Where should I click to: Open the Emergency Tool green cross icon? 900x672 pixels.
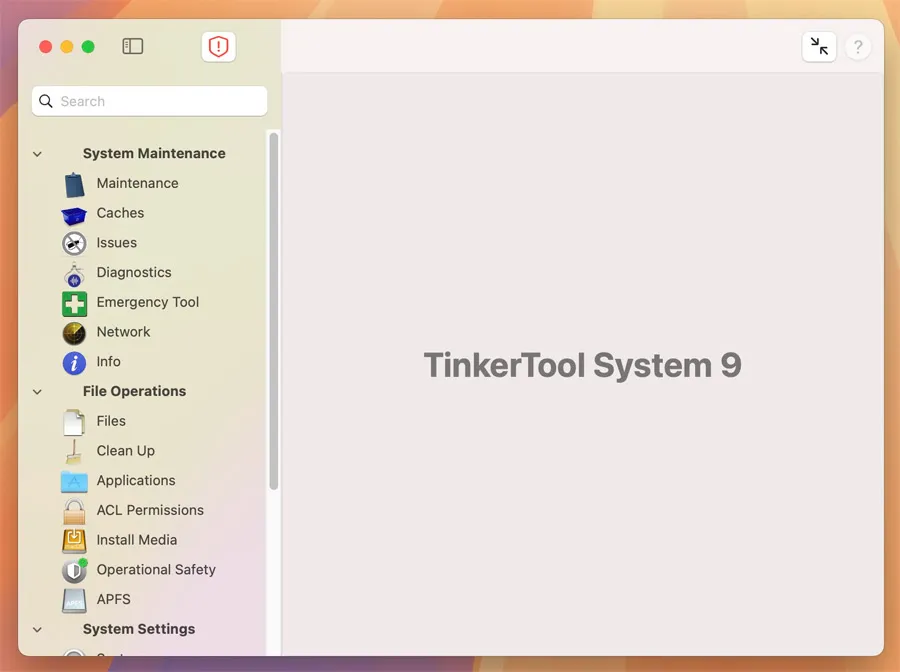(x=75, y=303)
